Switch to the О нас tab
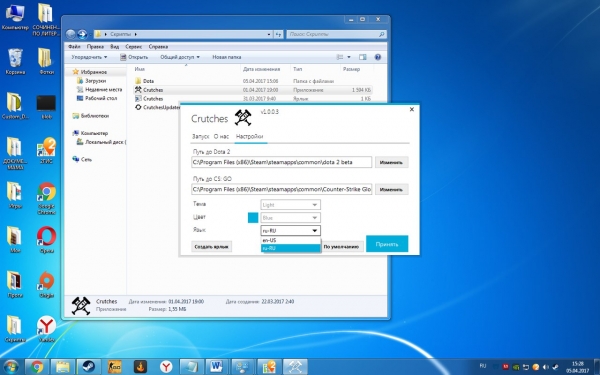Screen dimensions: 600x375 click(x=221, y=136)
